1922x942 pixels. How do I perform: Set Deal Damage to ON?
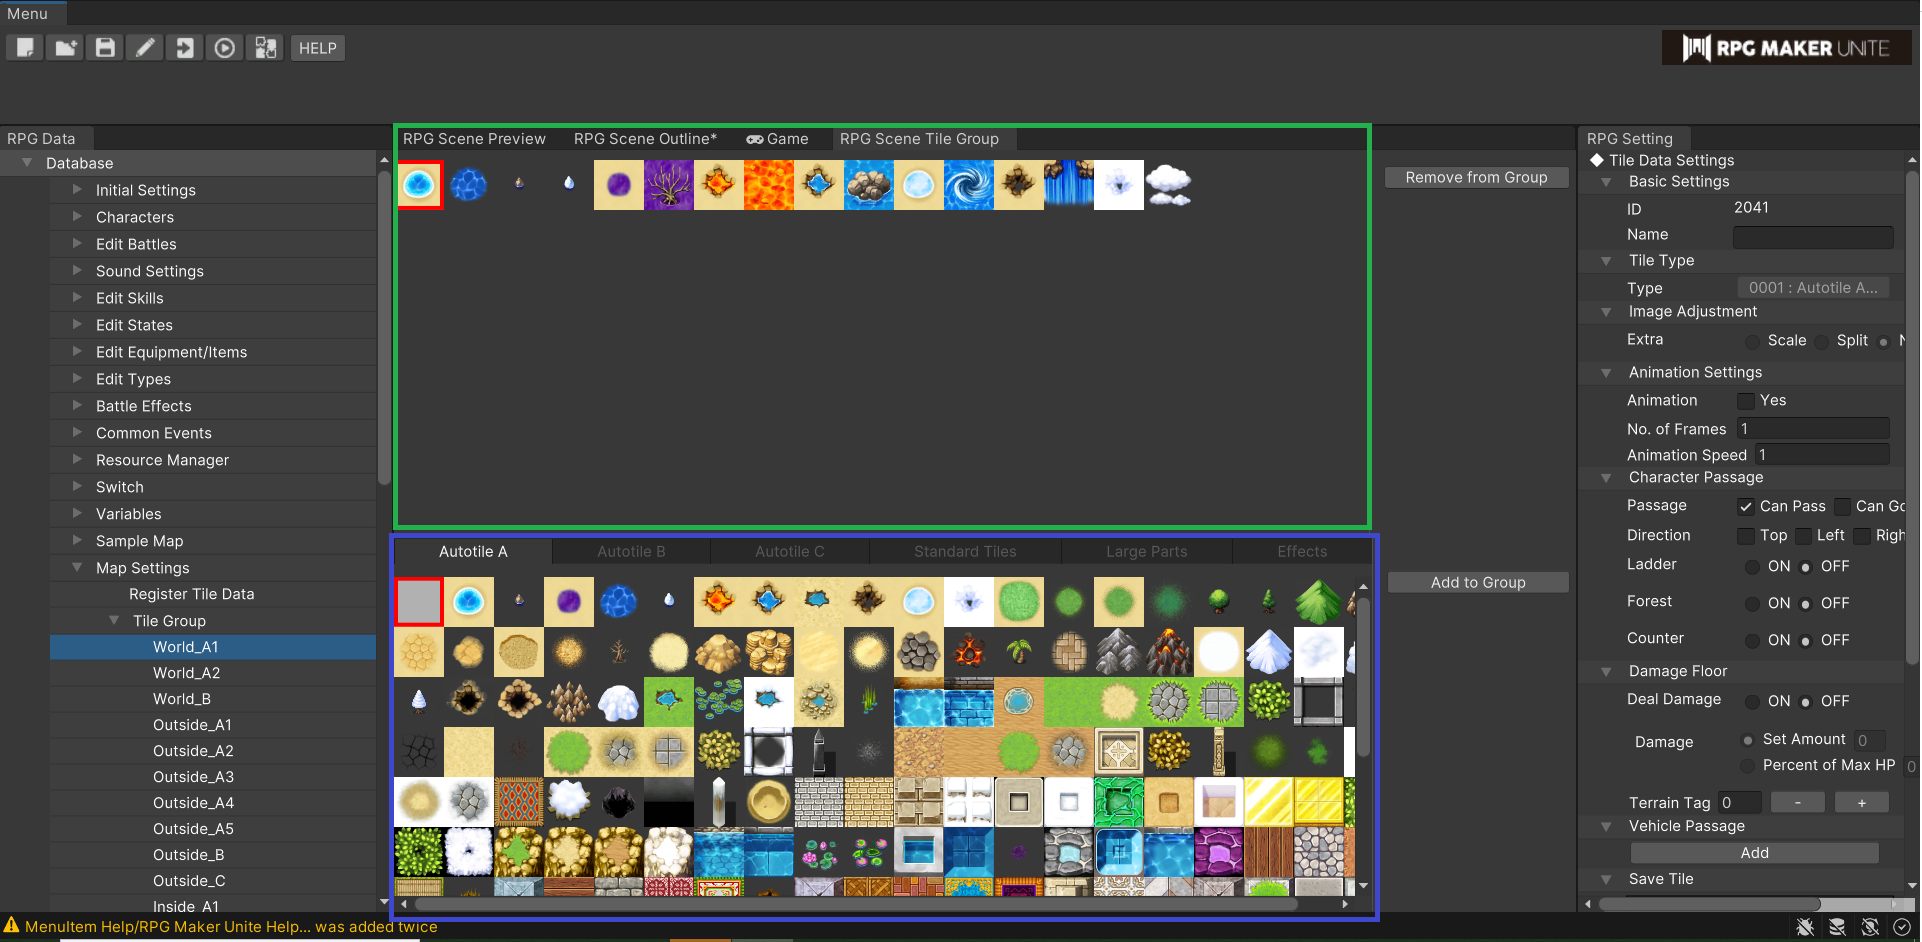pos(1752,702)
